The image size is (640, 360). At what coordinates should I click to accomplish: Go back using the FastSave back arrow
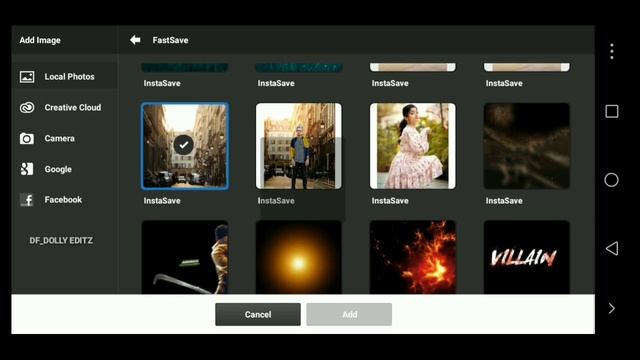135,40
